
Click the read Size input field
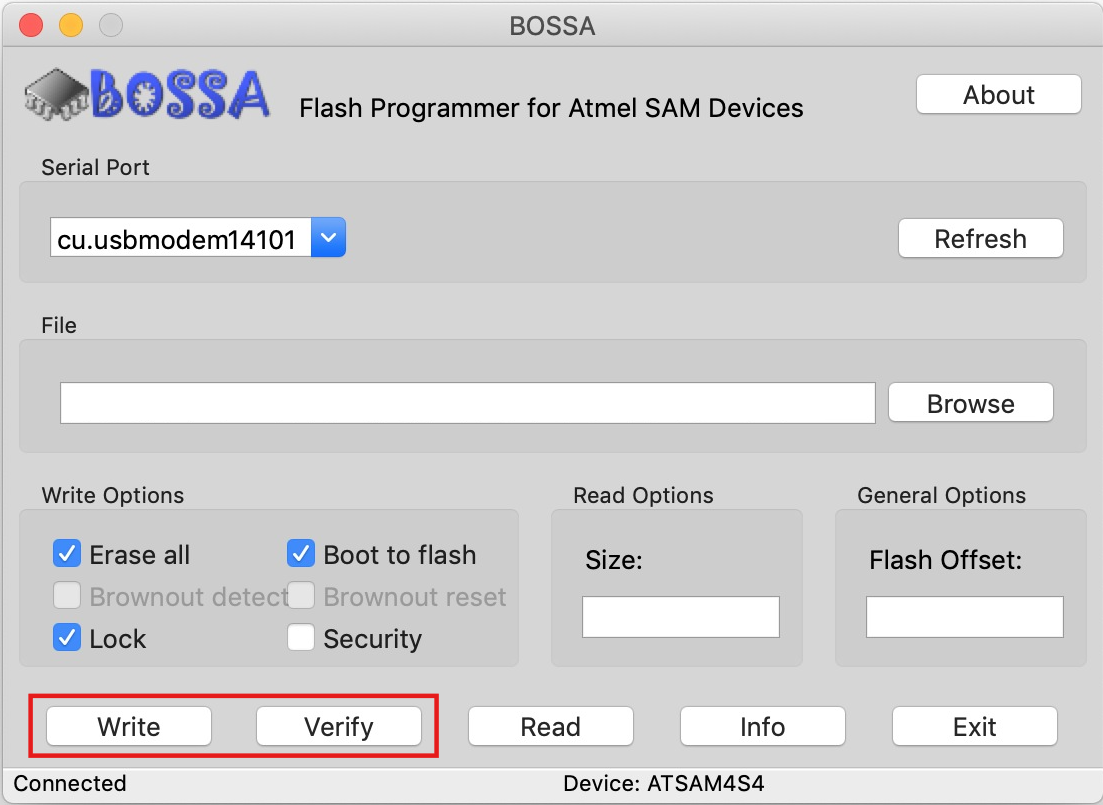point(680,617)
